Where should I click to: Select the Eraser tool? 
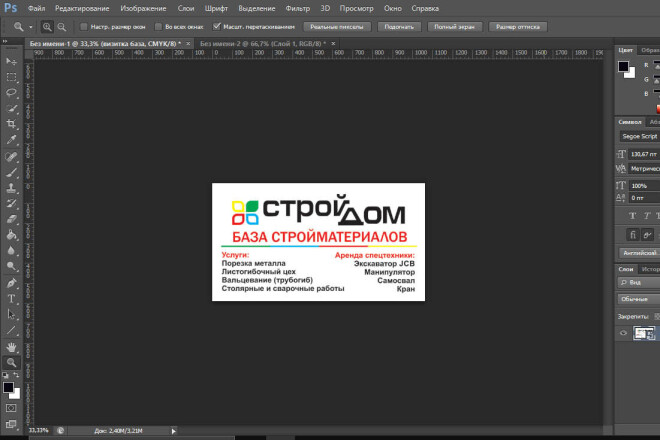11,219
